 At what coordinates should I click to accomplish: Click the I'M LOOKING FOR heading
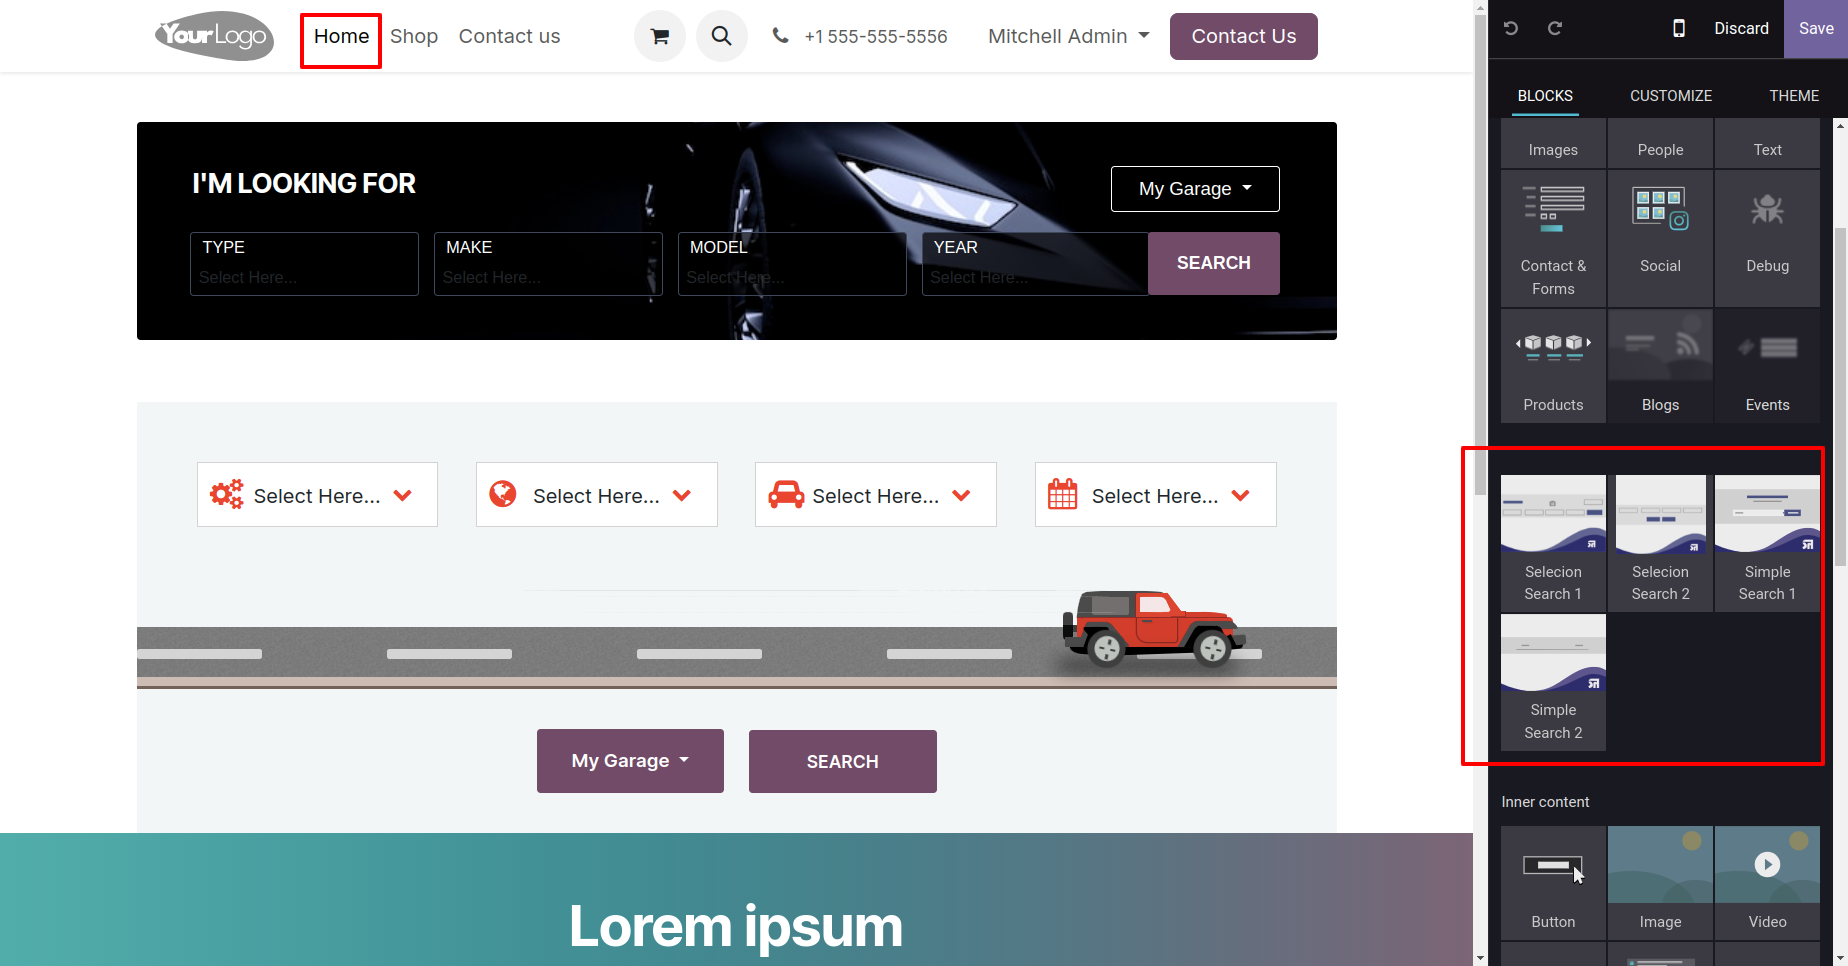[304, 183]
